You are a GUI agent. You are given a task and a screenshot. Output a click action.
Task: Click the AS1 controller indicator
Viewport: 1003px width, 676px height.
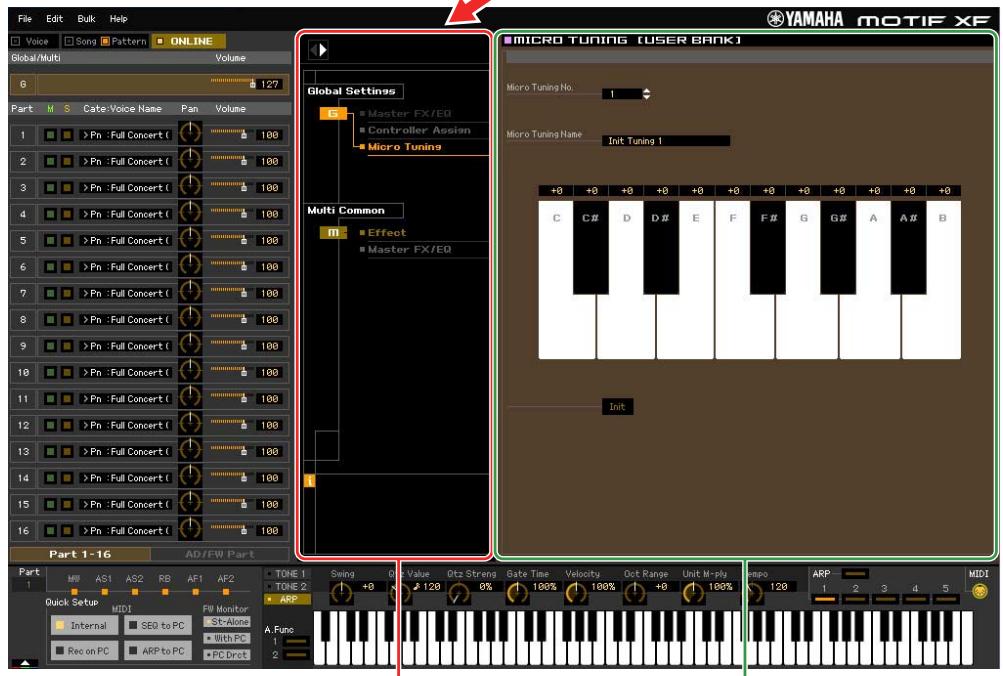(104, 592)
